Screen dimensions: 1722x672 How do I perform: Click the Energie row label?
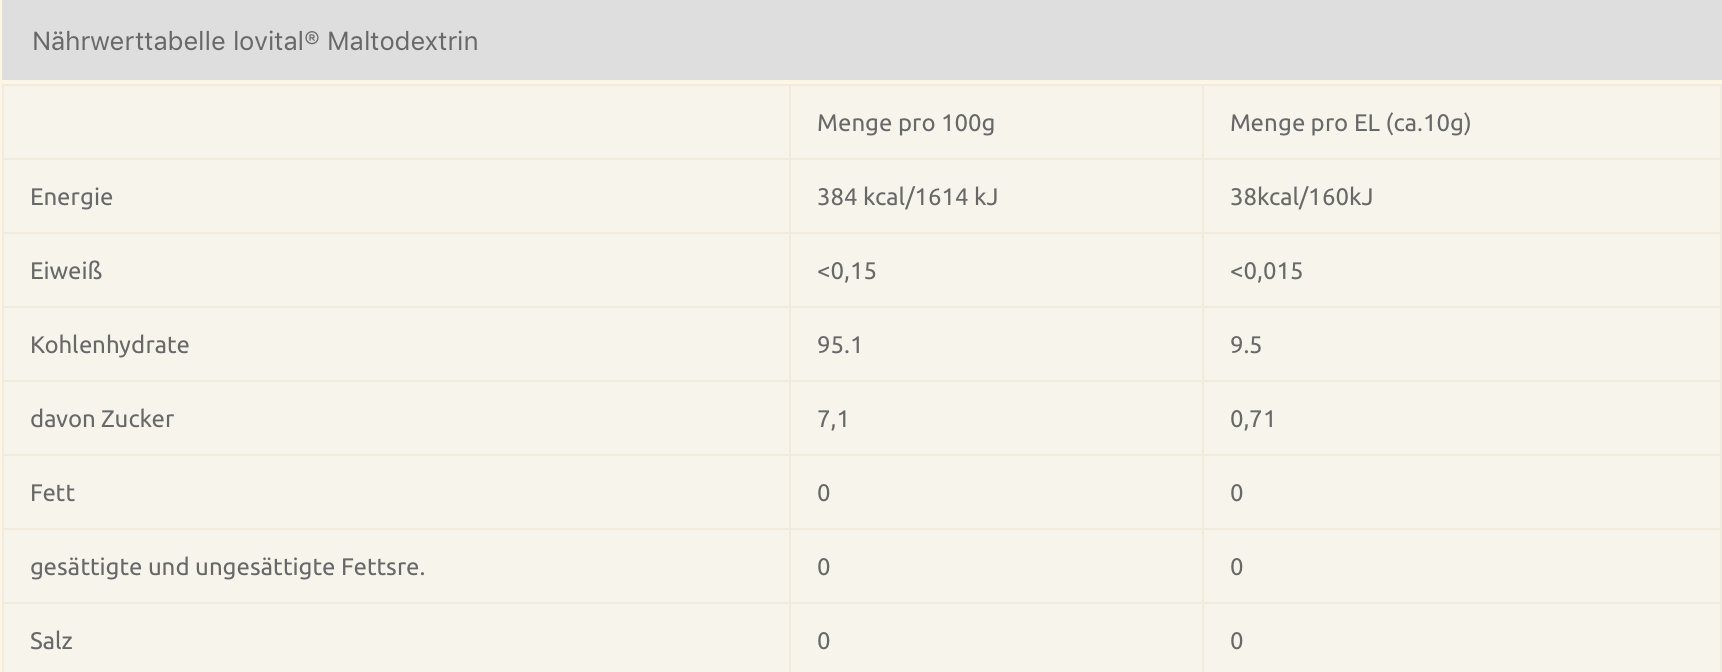pyautogui.click(x=71, y=197)
